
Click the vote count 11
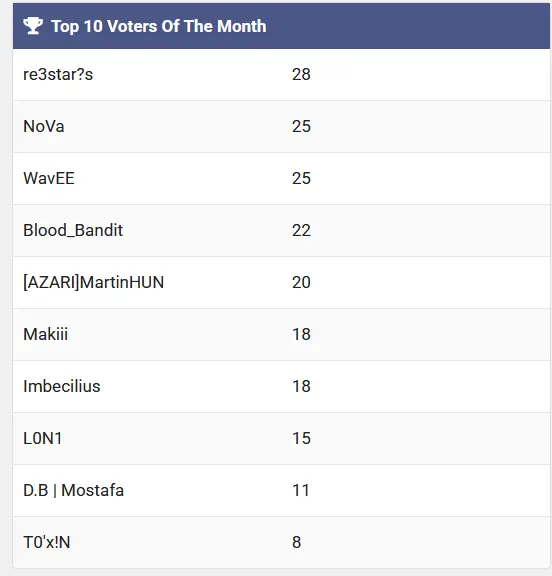301,490
